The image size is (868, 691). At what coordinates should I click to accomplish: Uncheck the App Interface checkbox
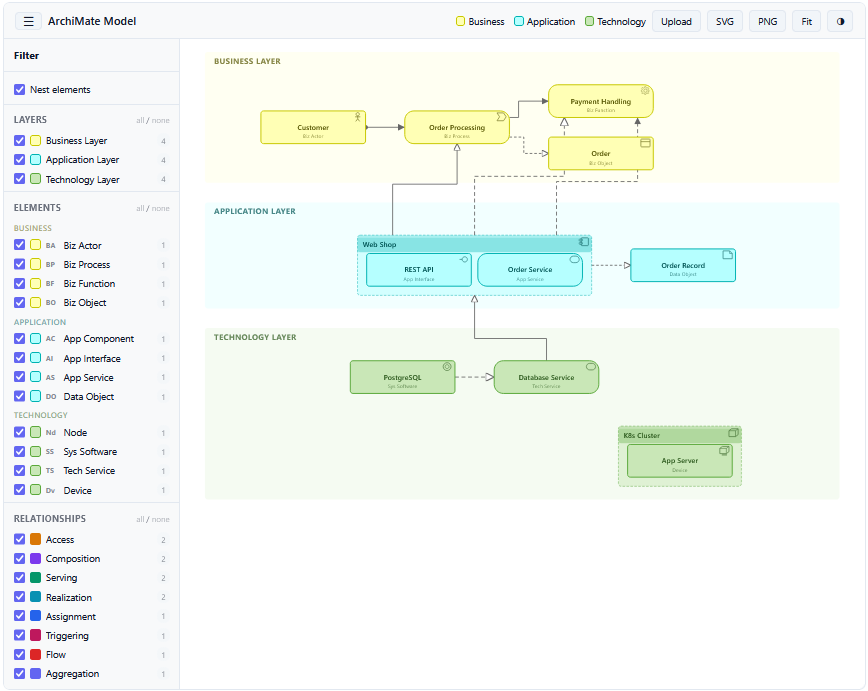tap(19, 358)
